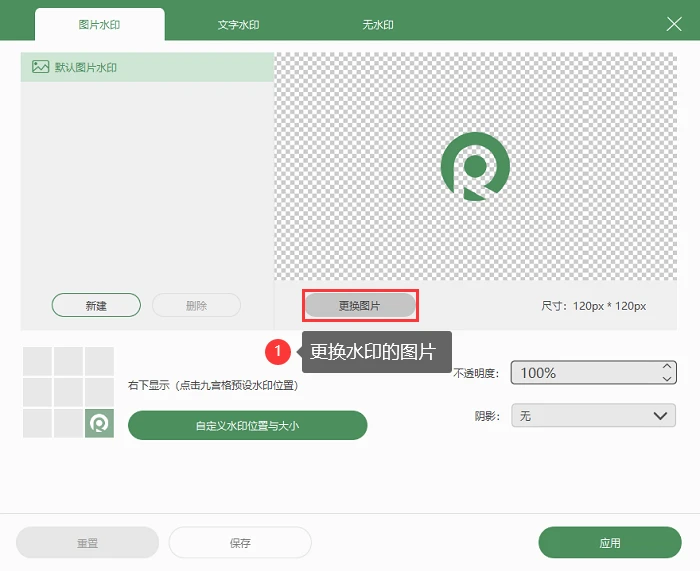The image size is (700, 571).
Task: Click the image icon beside 默认图片水印
Action: (x=40, y=67)
